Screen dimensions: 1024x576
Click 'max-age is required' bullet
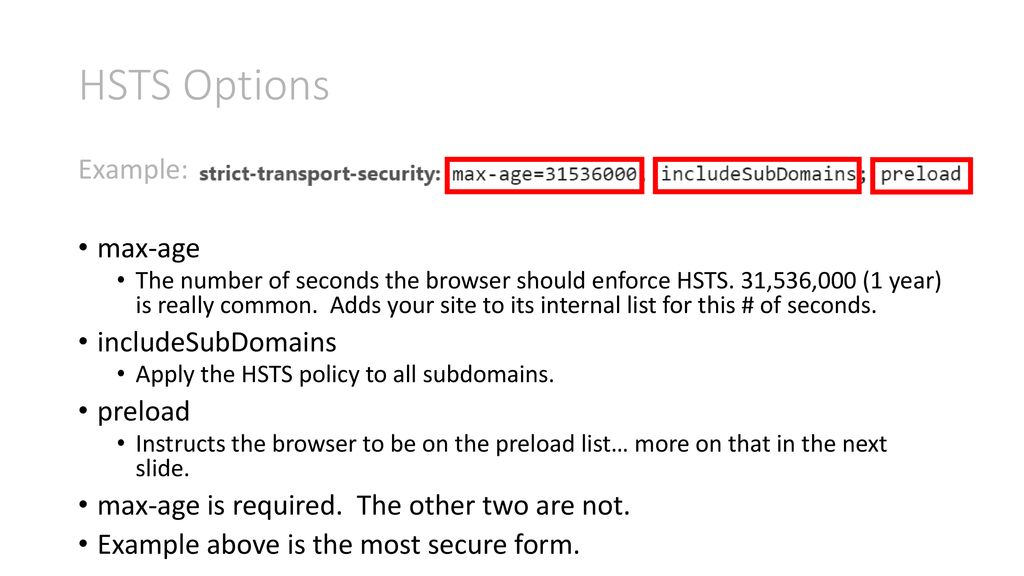tap(219, 506)
